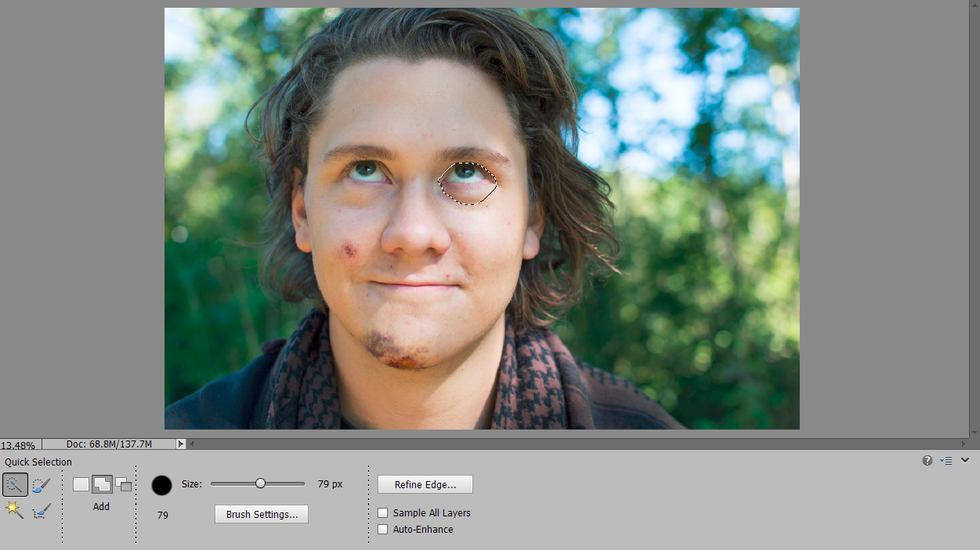Select the Quick Selection tool icon
The width and height of the screenshot is (980, 550).
point(15,485)
